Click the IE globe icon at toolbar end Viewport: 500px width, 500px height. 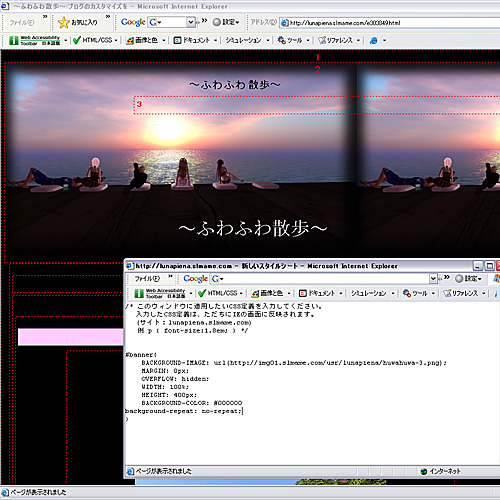click(374, 40)
